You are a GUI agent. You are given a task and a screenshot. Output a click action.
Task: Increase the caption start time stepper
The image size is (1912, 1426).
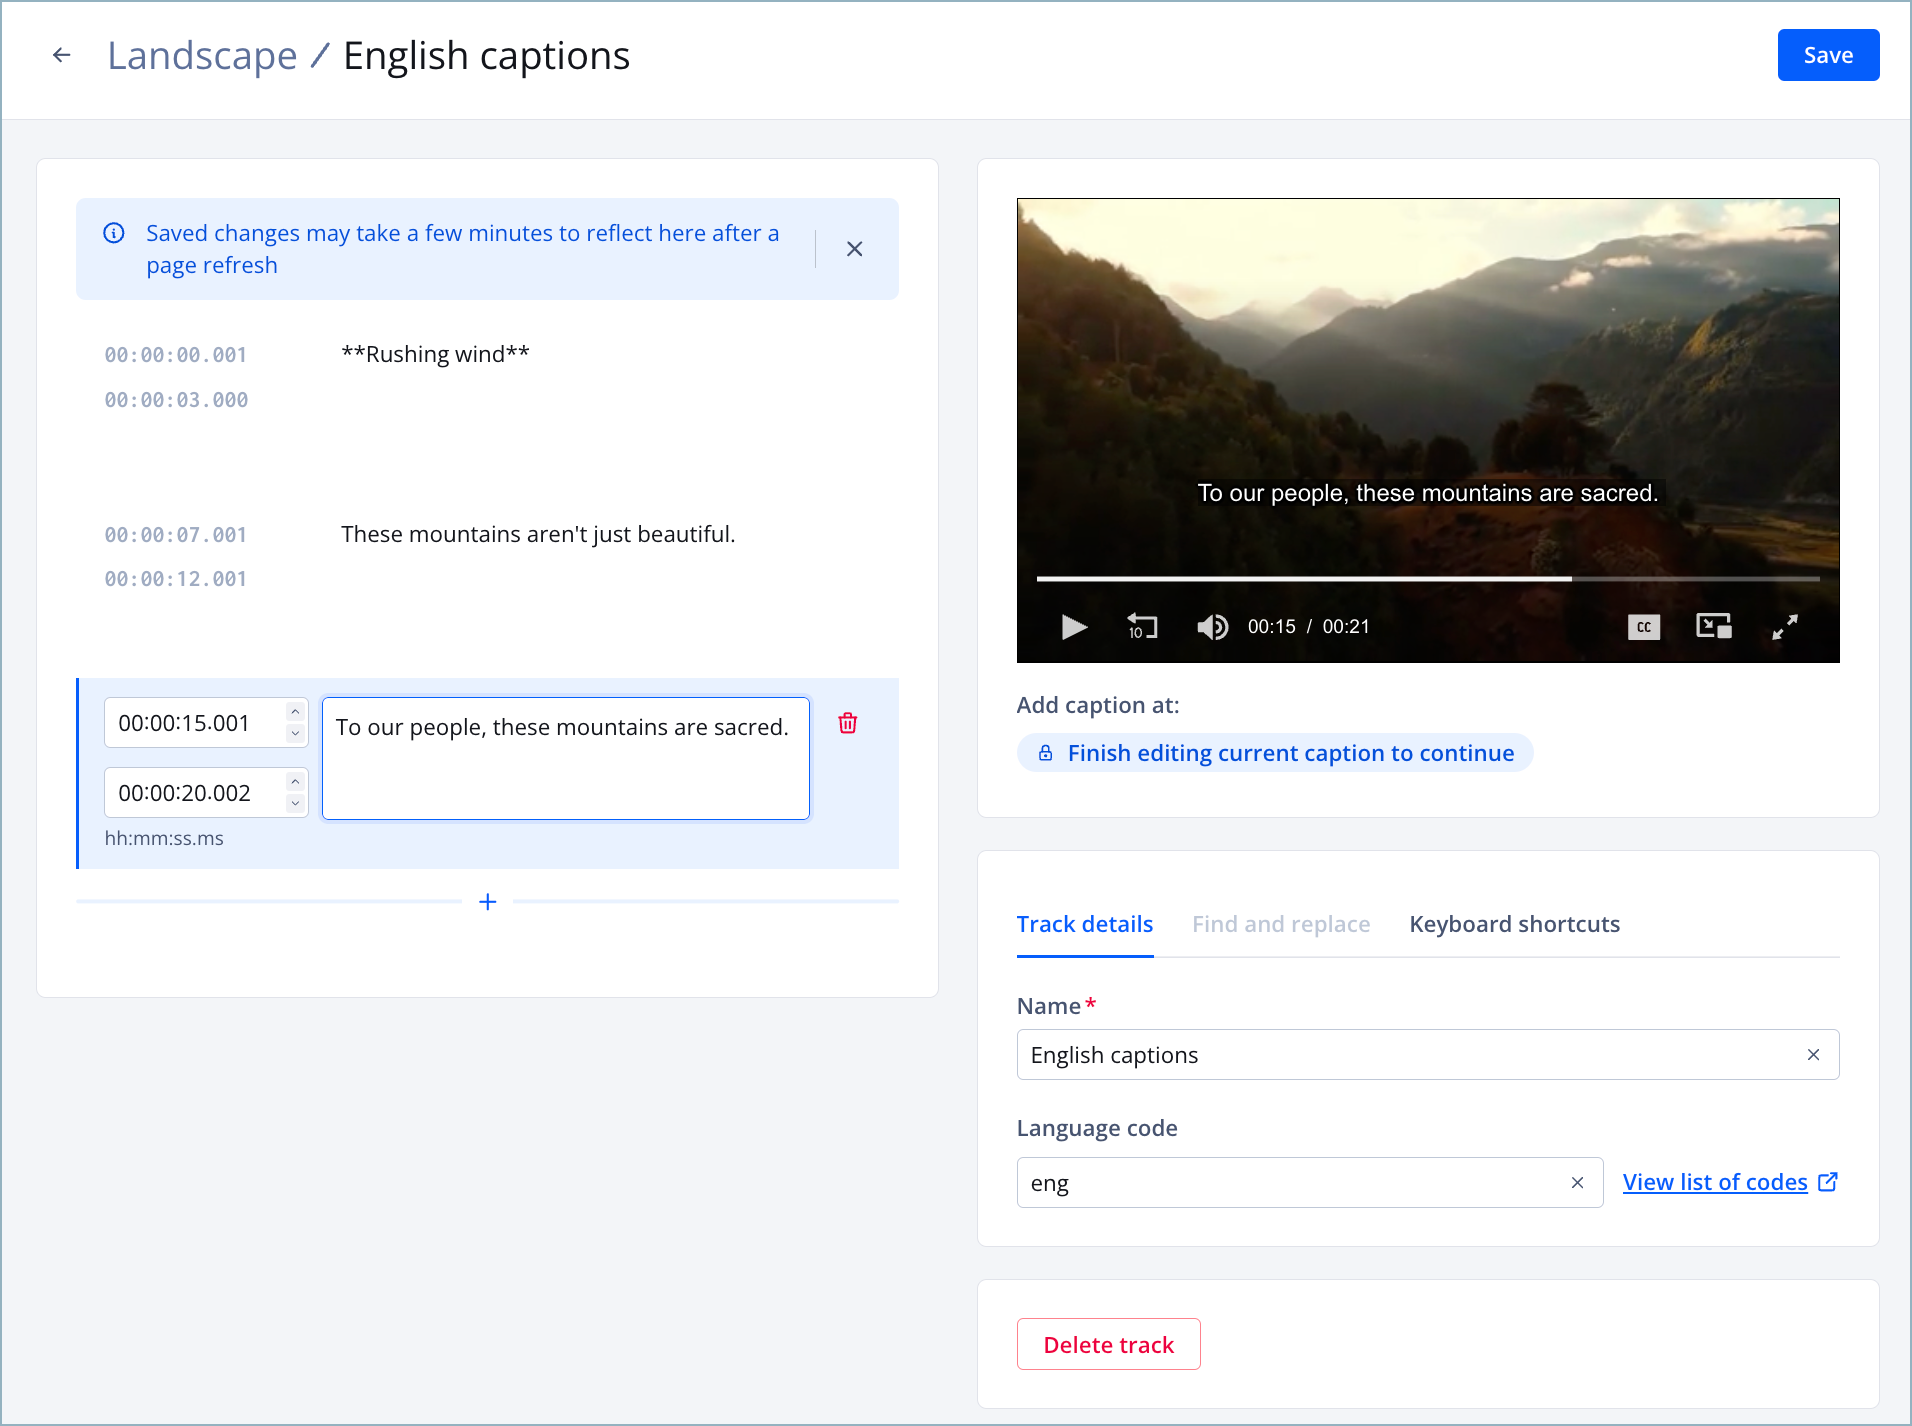[x=295, y=712]
